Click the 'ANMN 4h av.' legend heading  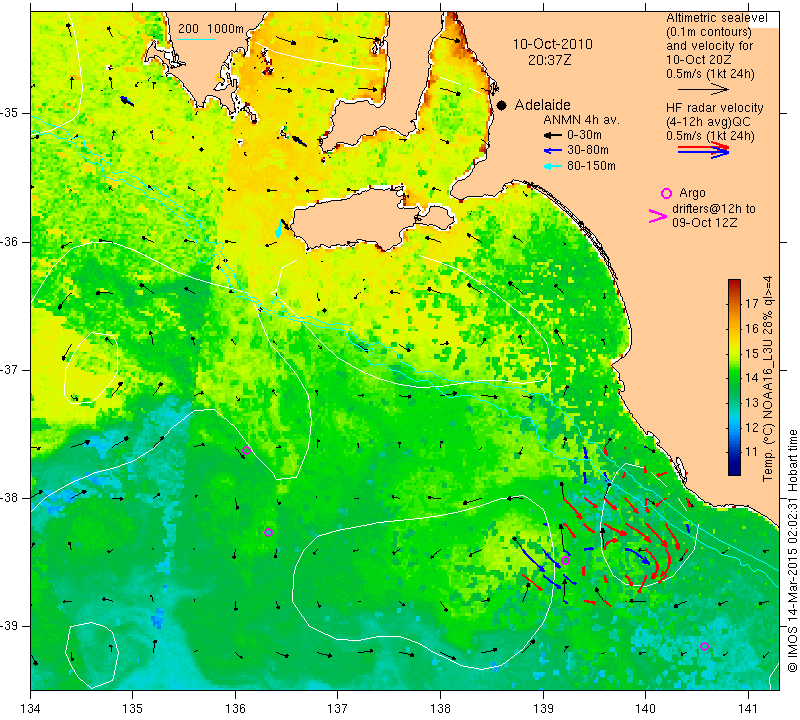[x=581, y=120]
